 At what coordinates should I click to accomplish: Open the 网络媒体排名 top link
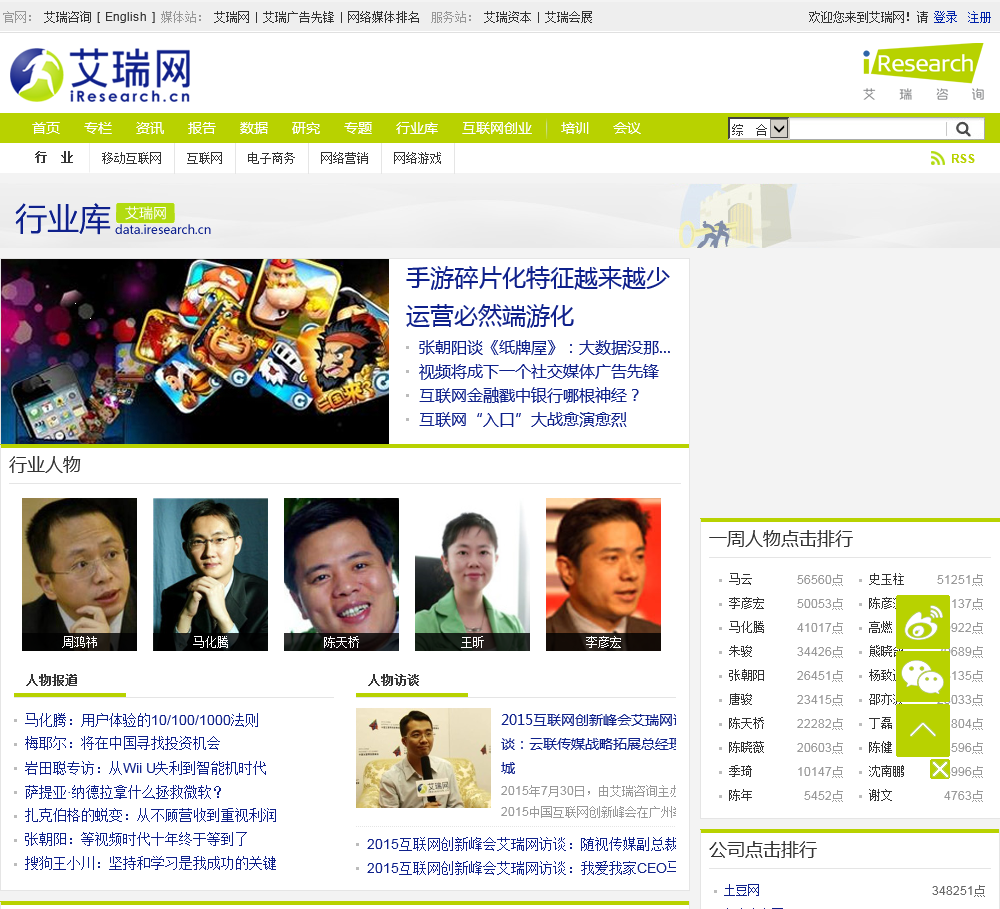[x=383, y=17]
